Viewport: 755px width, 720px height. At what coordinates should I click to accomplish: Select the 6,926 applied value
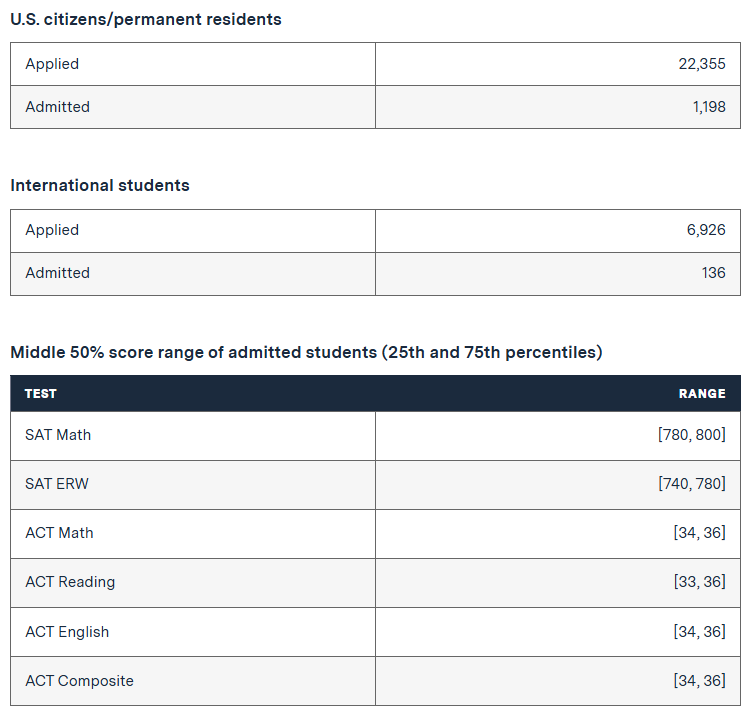point(705,230)
